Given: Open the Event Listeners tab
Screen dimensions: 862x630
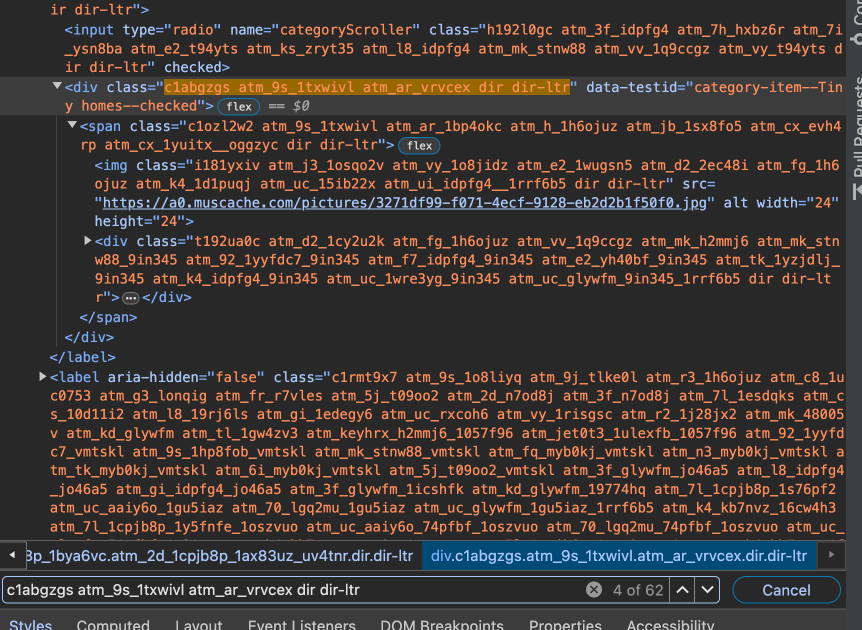Looking at the screenshot, I should tap(301, 625).
